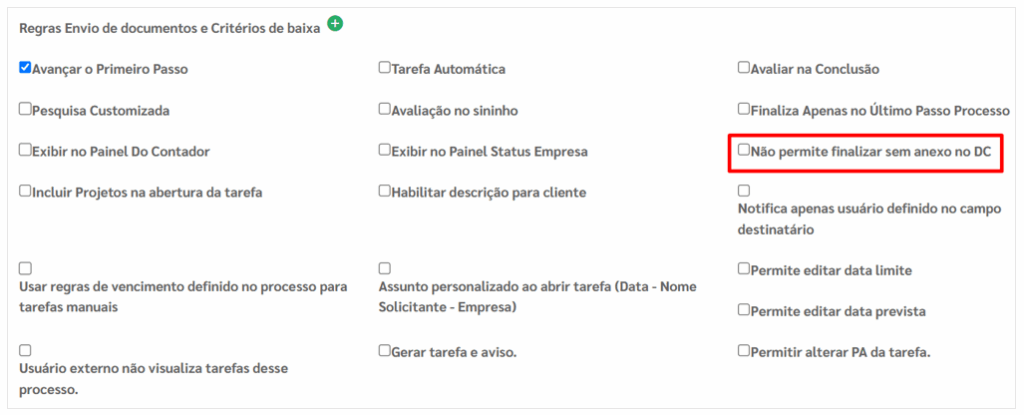Check Permite editar data limite

743,269
